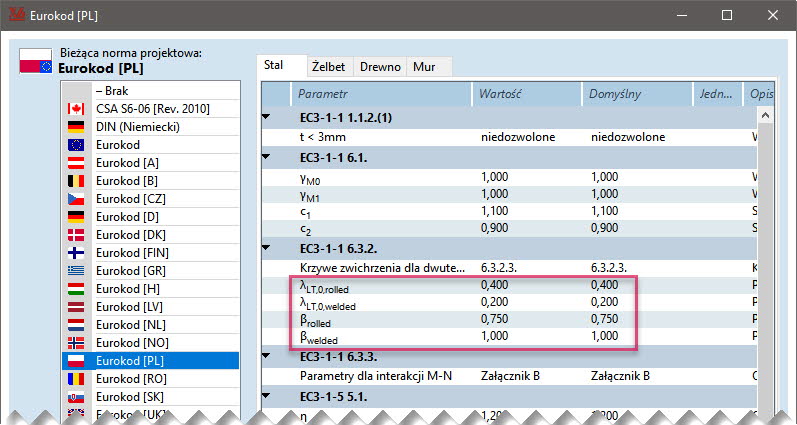Collapse the EC3-1-1 6.3.2. group
Screen dimensions: 797x425
[x=266, y=248]
